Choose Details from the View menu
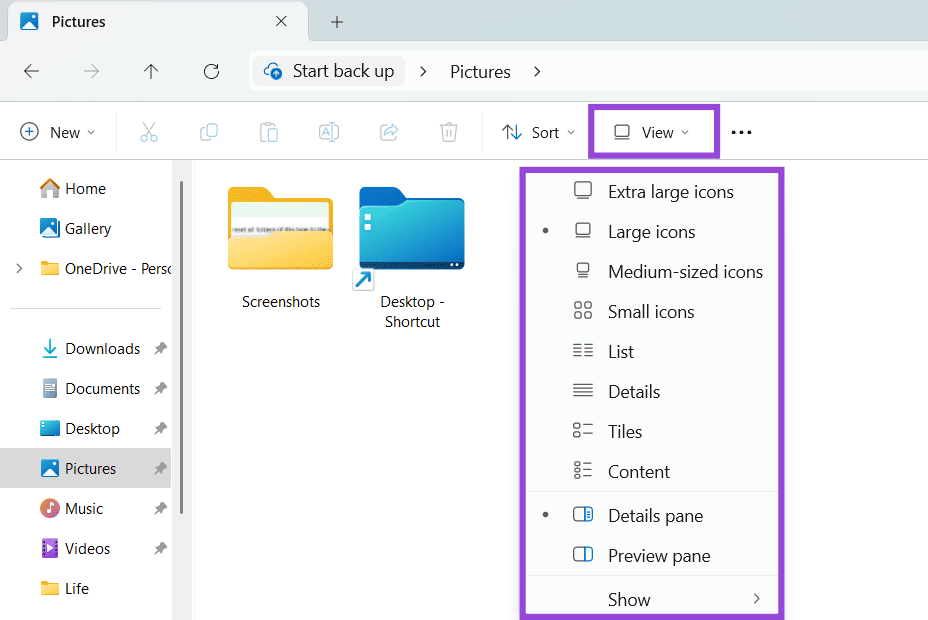The image size is (928, 620). (634, 392)
